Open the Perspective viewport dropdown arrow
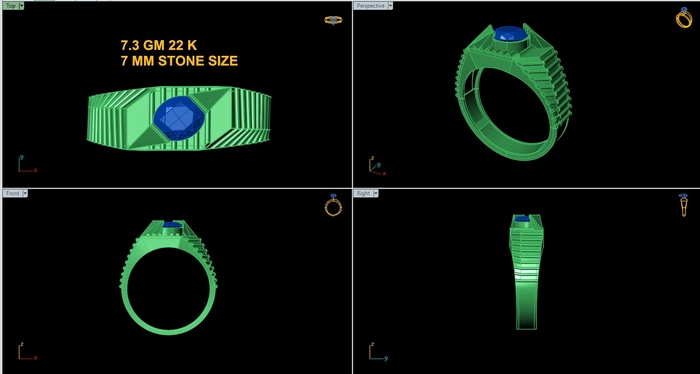Viewport: 700px width, 374px height. click(390, 6)
